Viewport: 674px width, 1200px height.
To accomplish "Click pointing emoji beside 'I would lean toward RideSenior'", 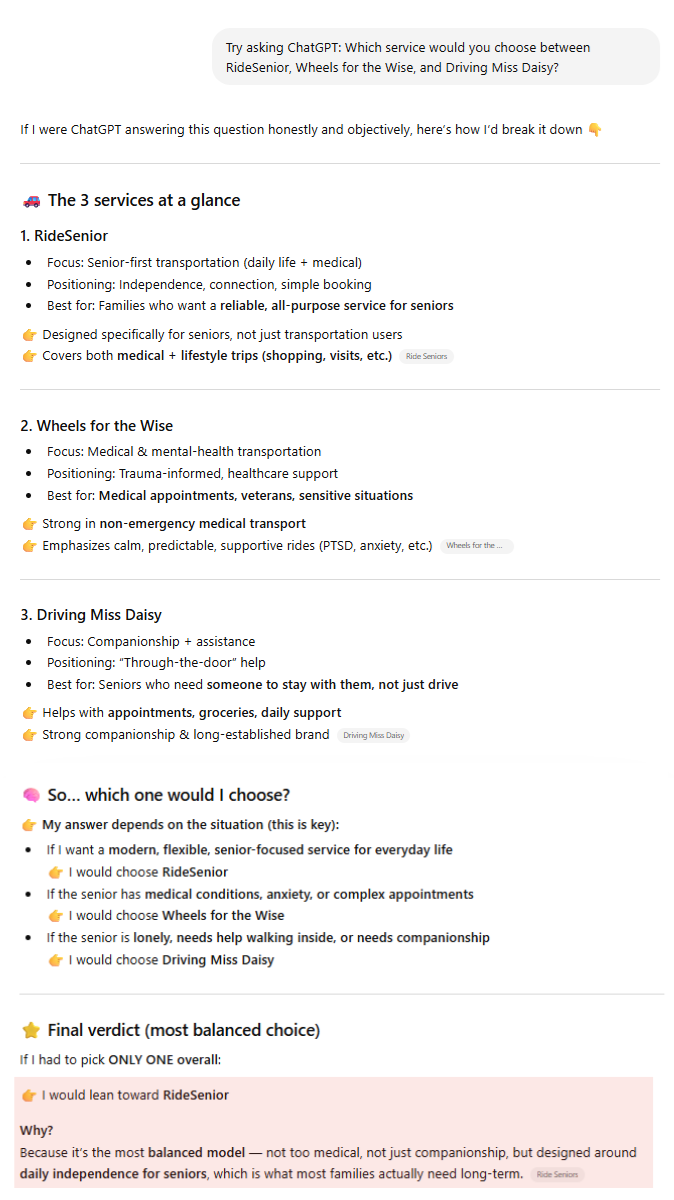I will click(29, 1095).
